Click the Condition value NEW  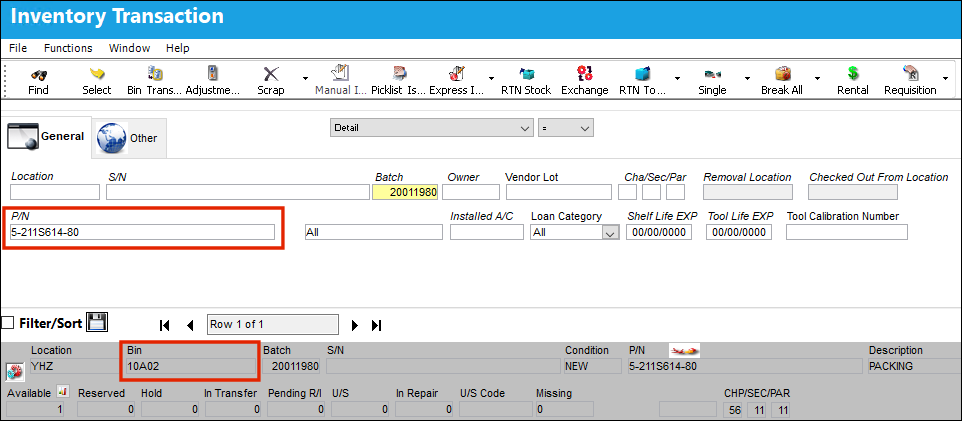coord(593,366)
